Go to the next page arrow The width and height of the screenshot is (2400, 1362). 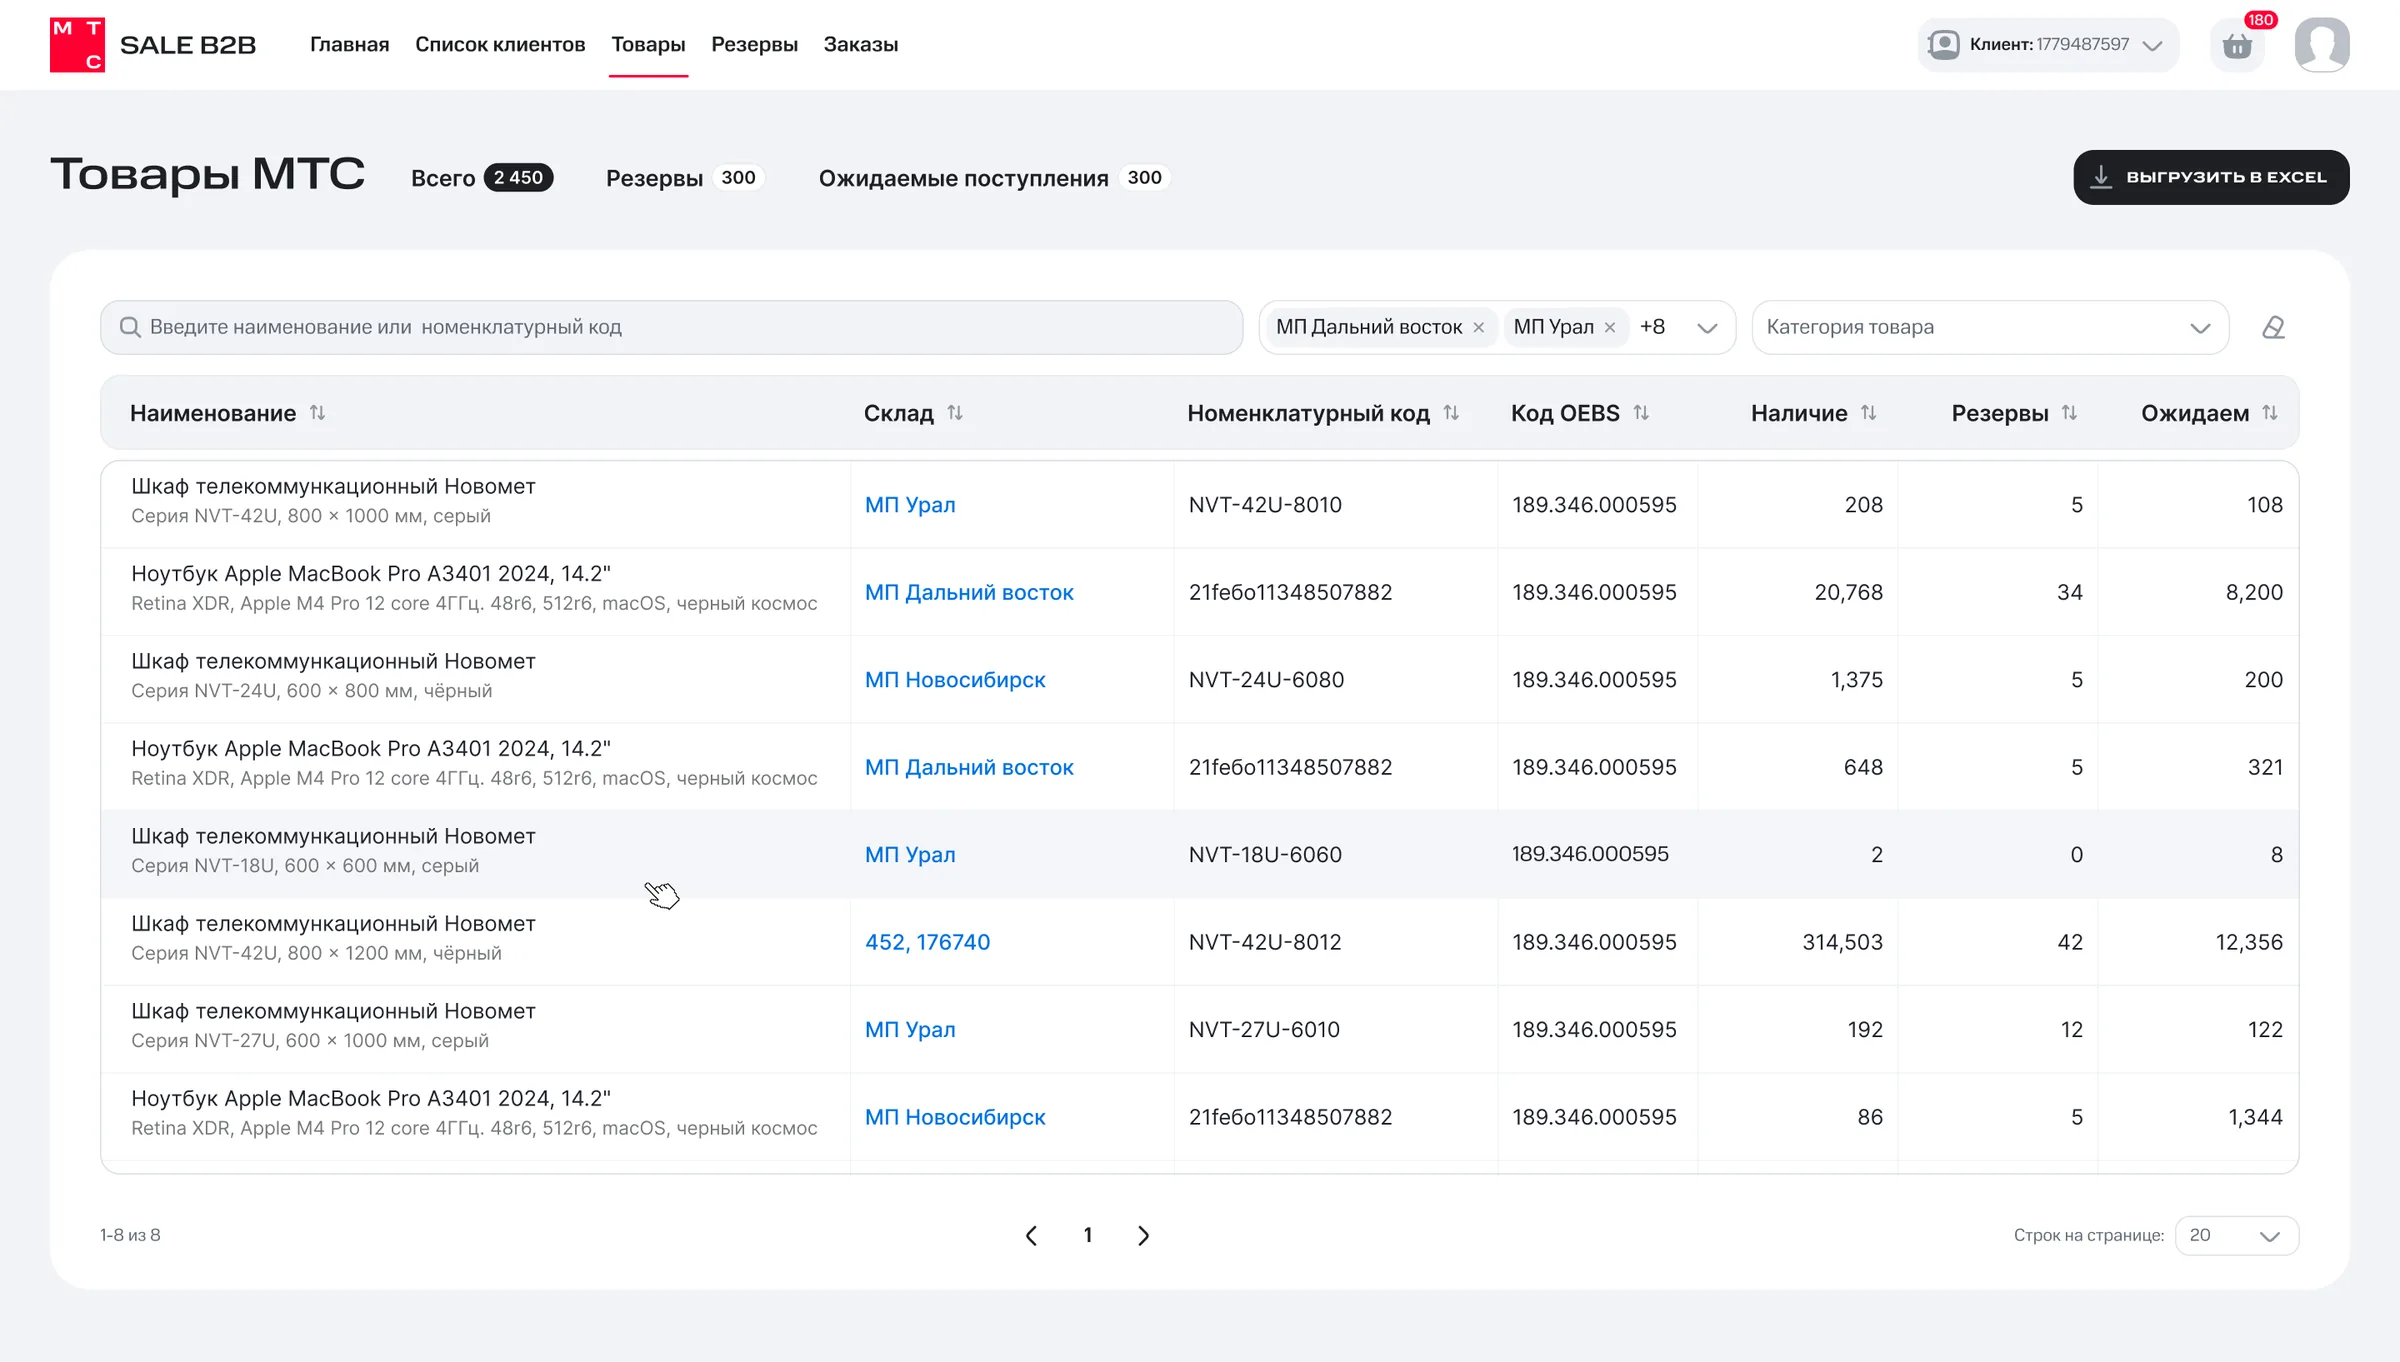coord(1143,1236)
